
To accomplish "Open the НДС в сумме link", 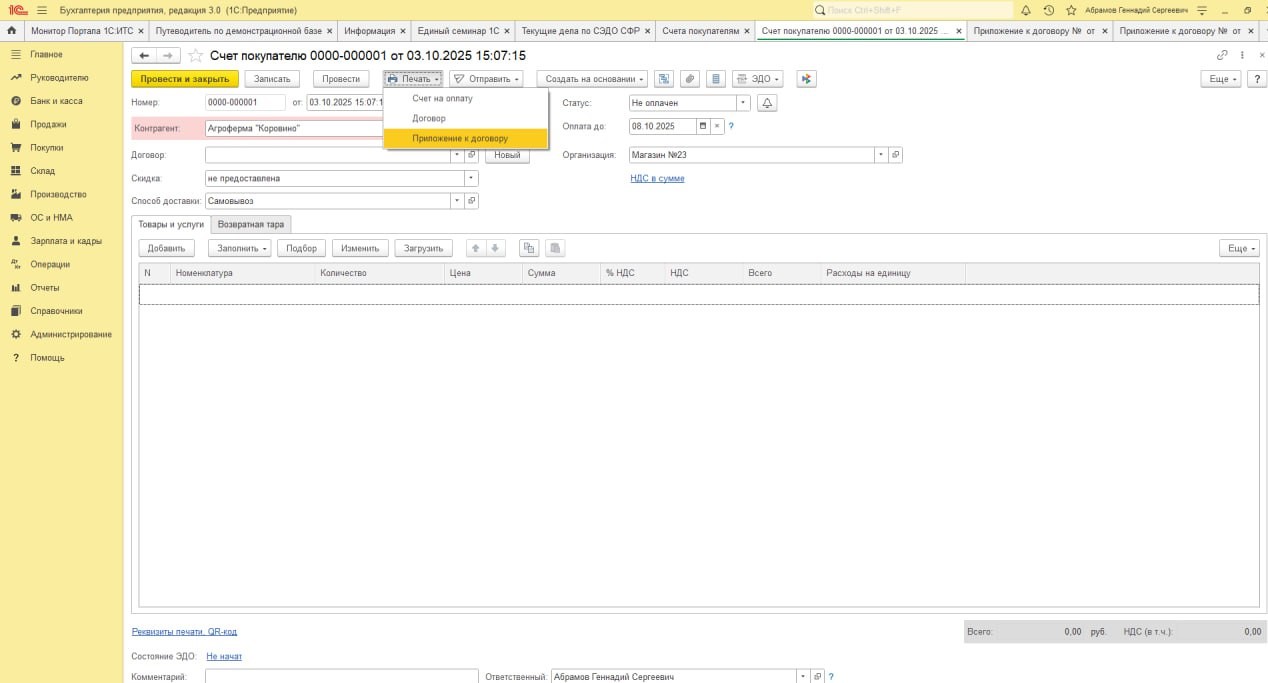I will tap(657, 178).
